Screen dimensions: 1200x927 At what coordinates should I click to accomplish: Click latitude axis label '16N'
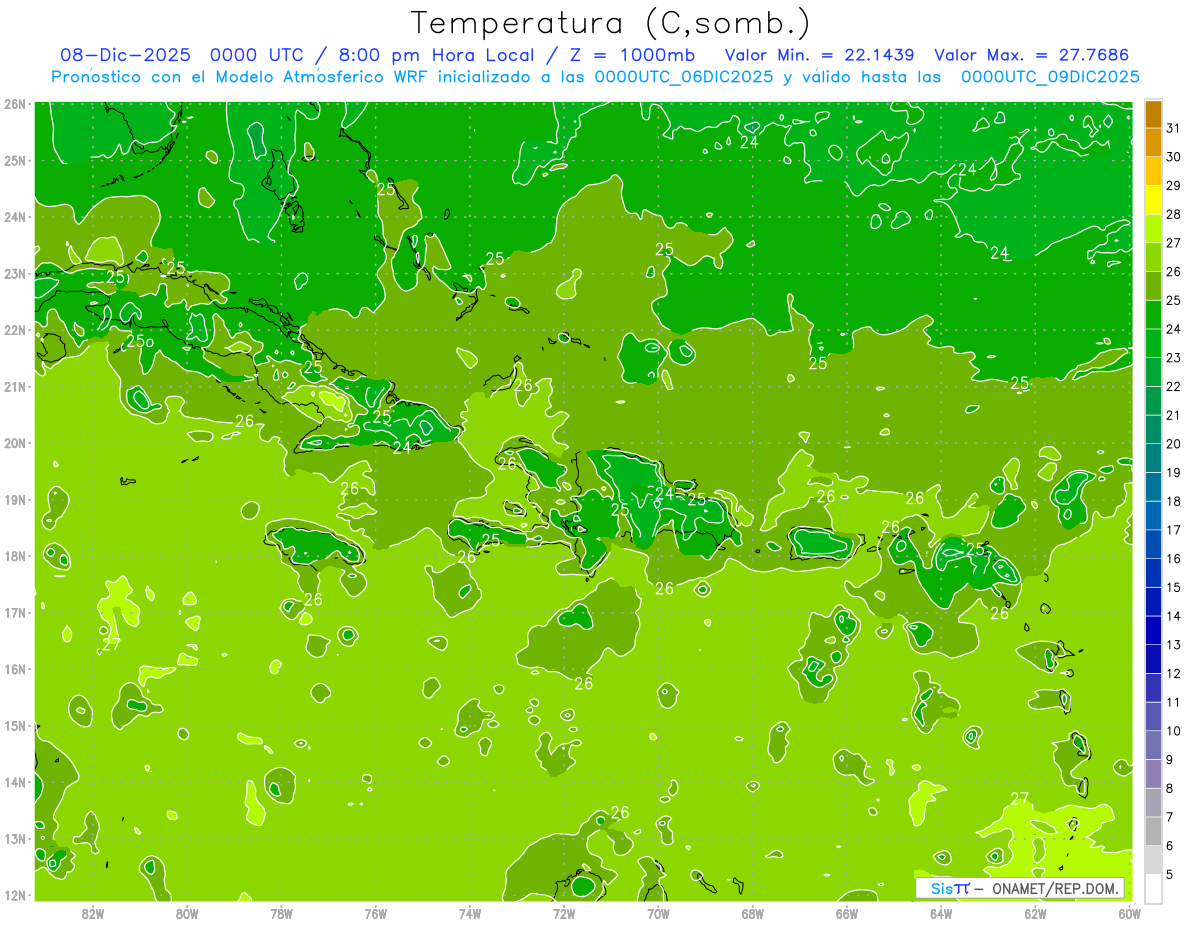(15, 669)
